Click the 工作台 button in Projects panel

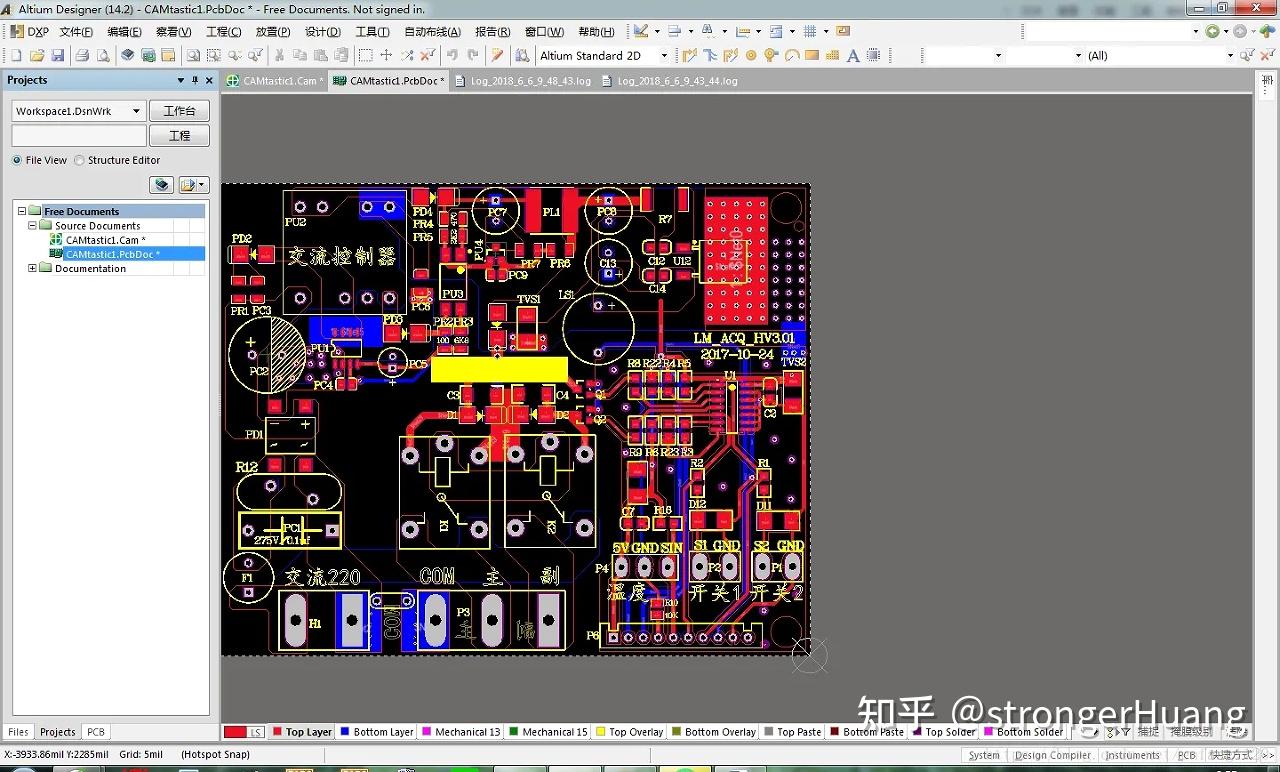pyautogui.click(x=179, y=110)
